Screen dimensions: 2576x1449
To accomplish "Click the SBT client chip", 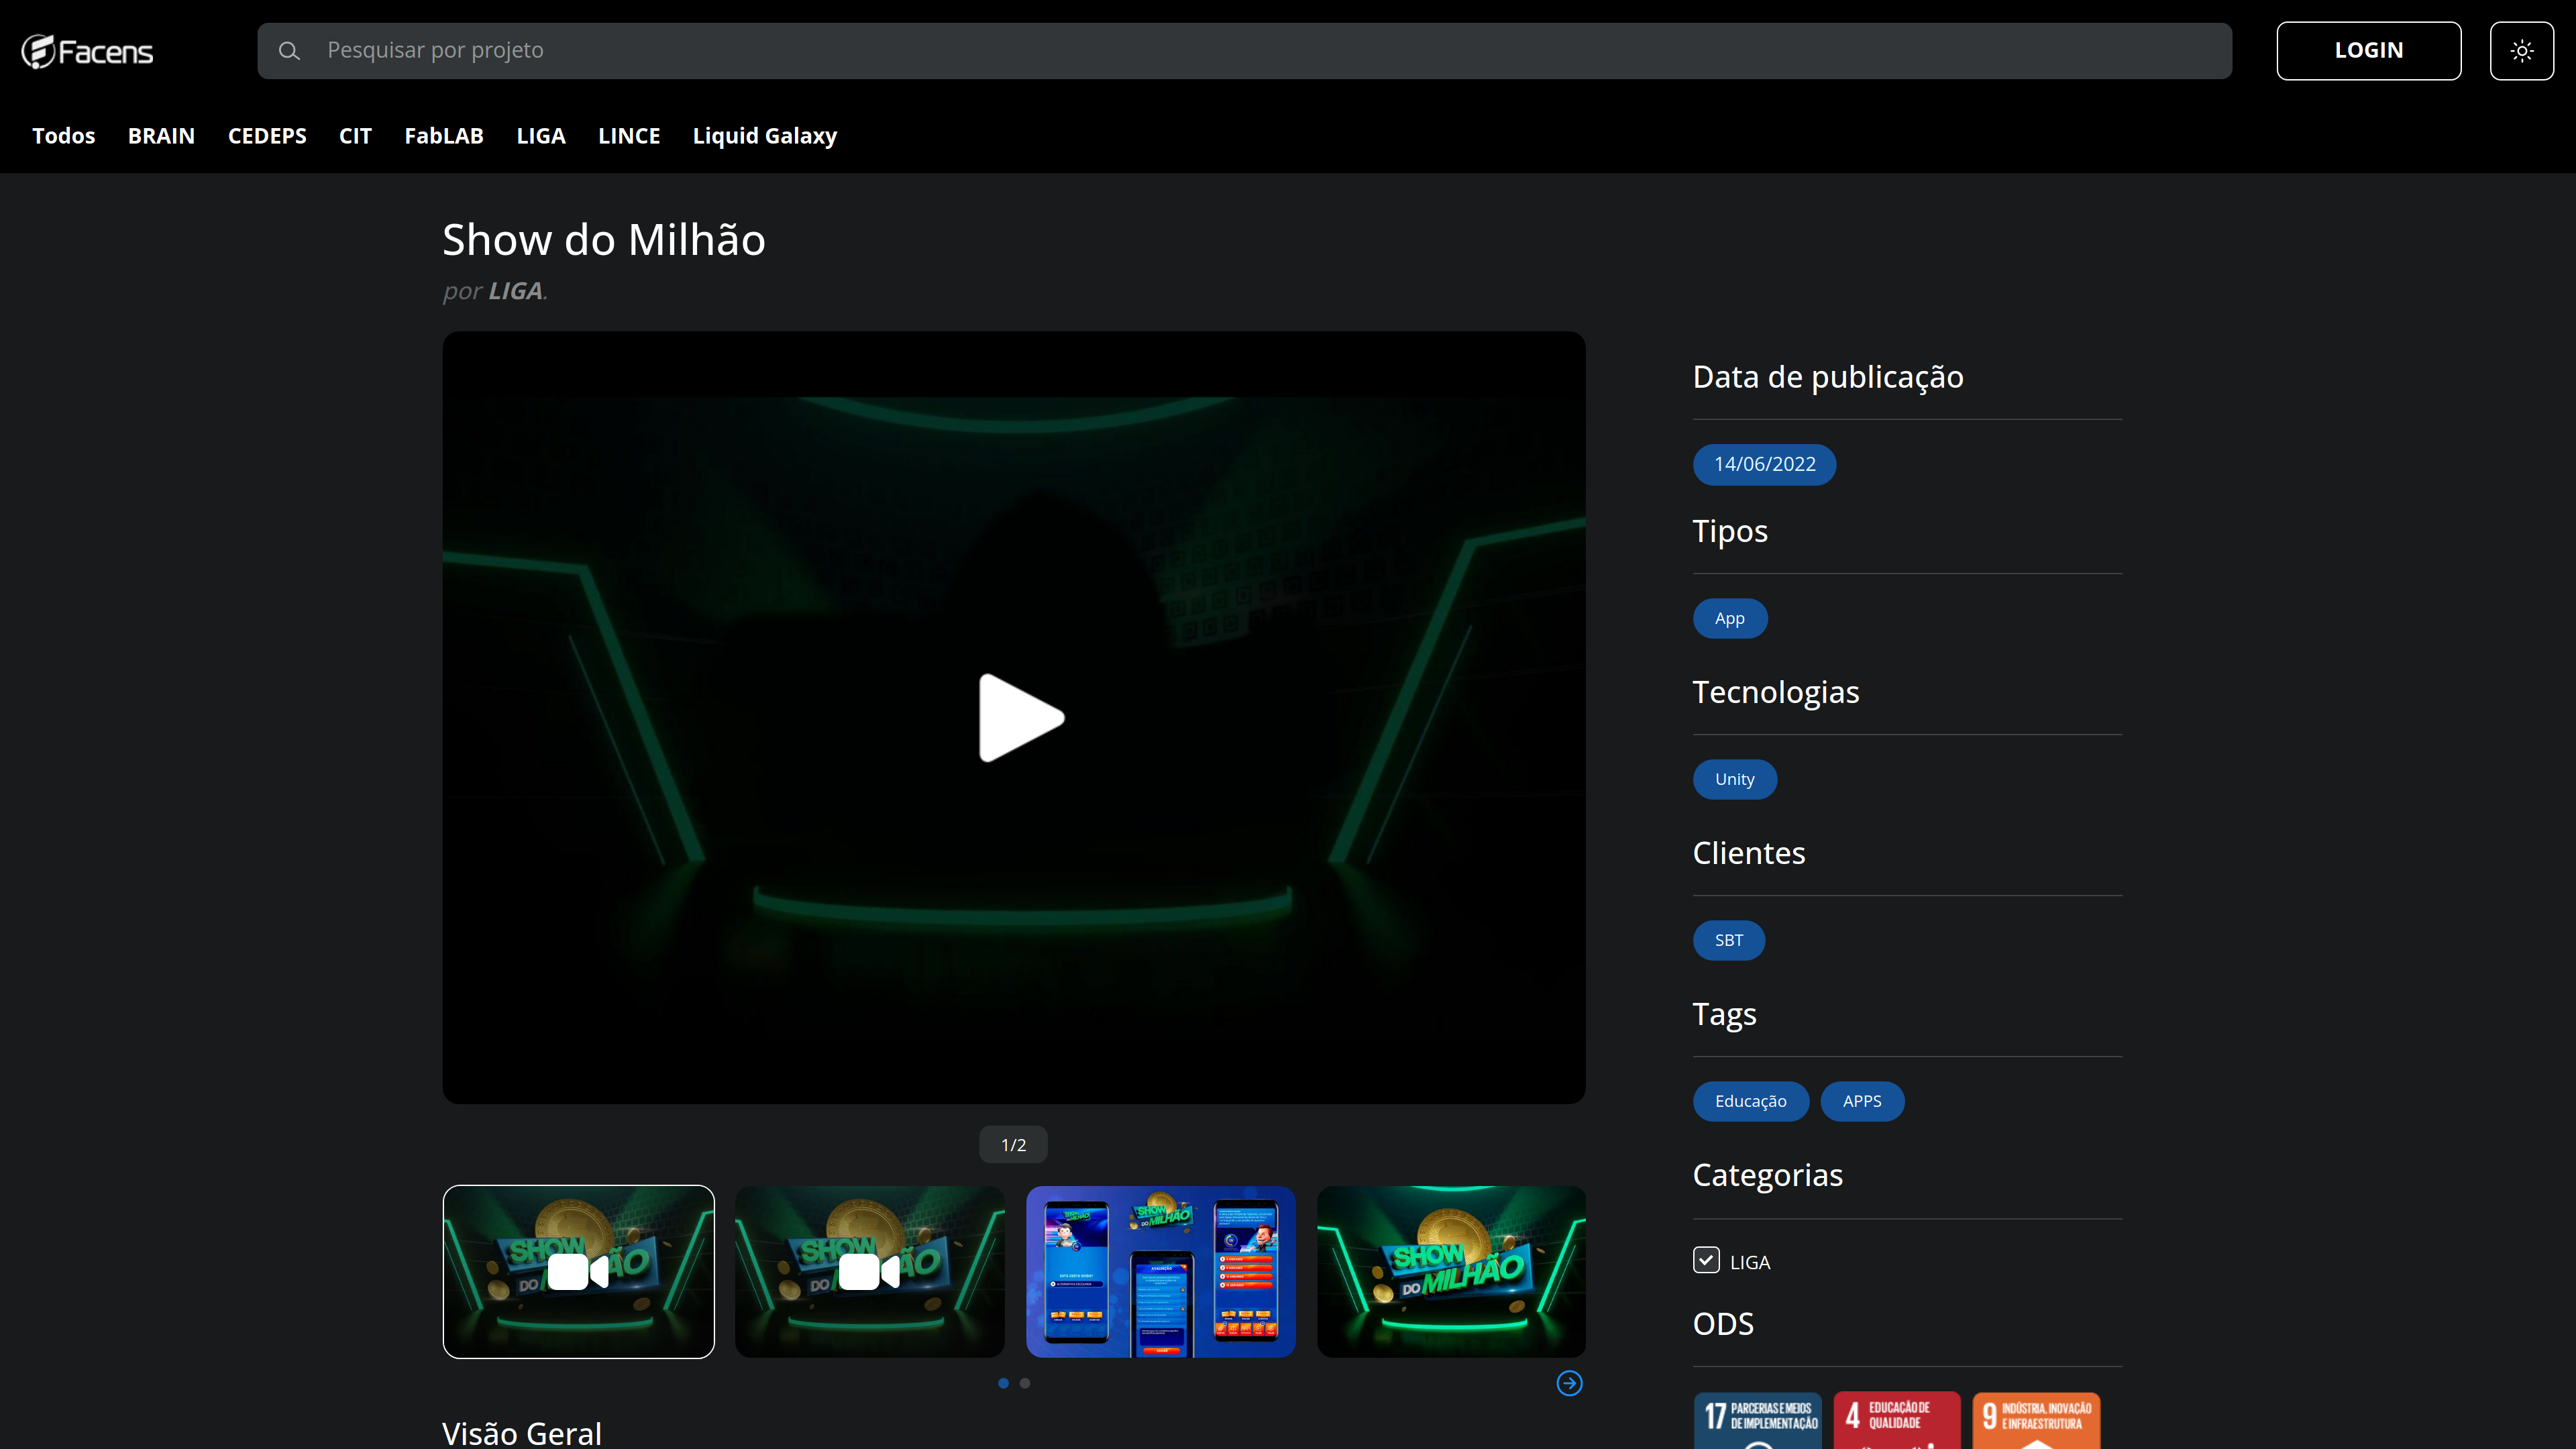I will coord(1728,940).
